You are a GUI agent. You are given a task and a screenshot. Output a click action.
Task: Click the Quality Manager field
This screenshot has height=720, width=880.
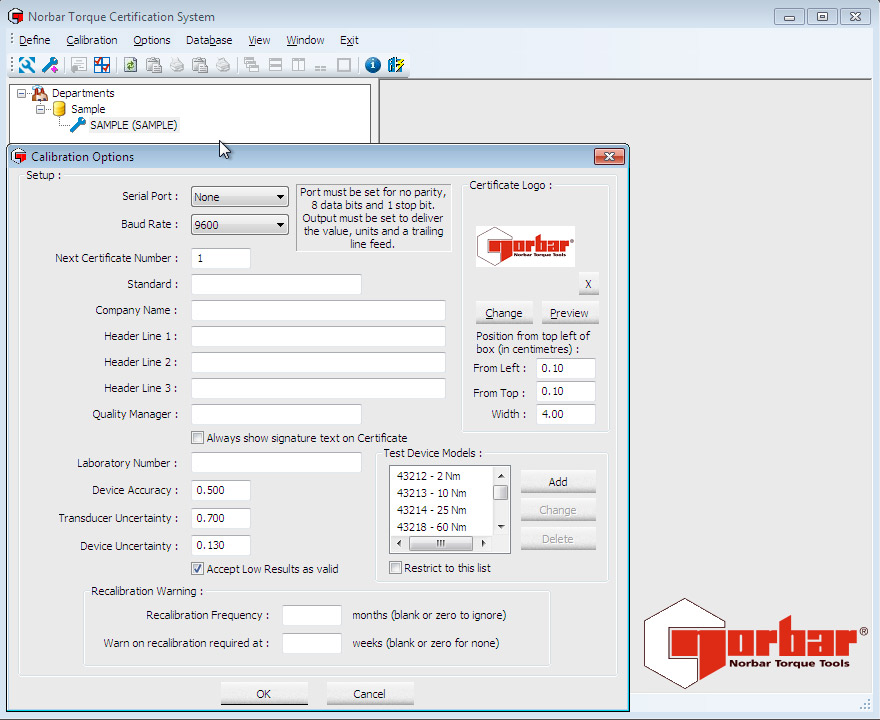[x=276, y=414]
